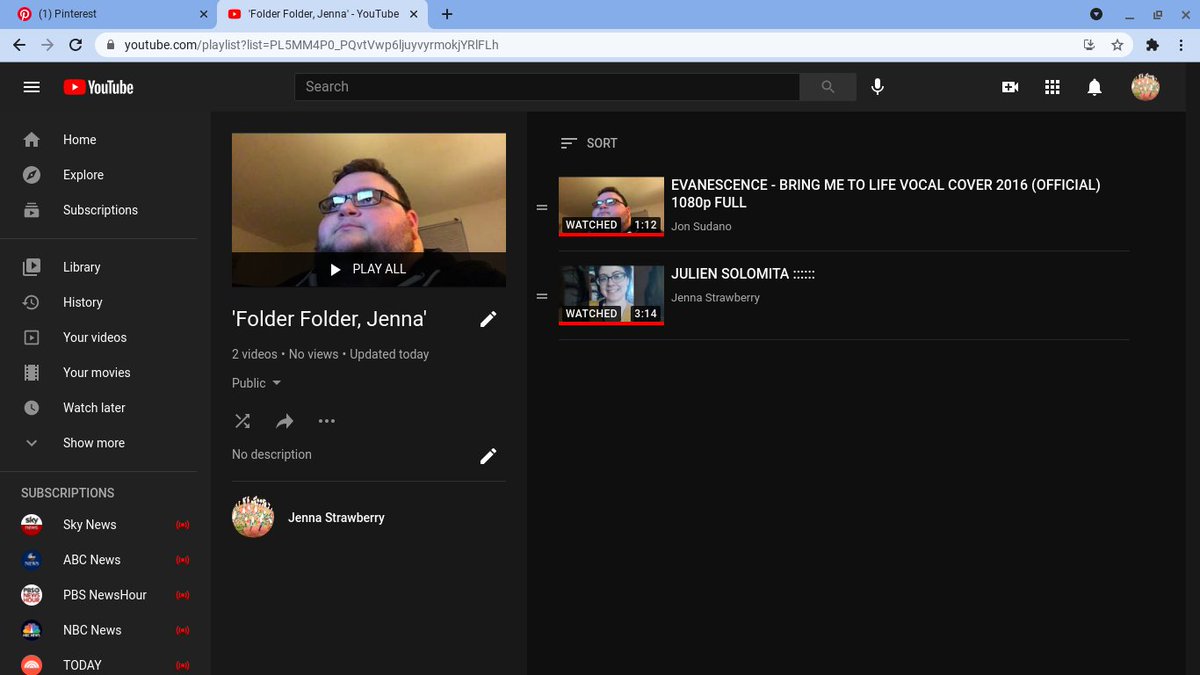Open the Sky News subscription
Image resolution: width=1200 pixels, height=675 pixels.
click(98, 525)
